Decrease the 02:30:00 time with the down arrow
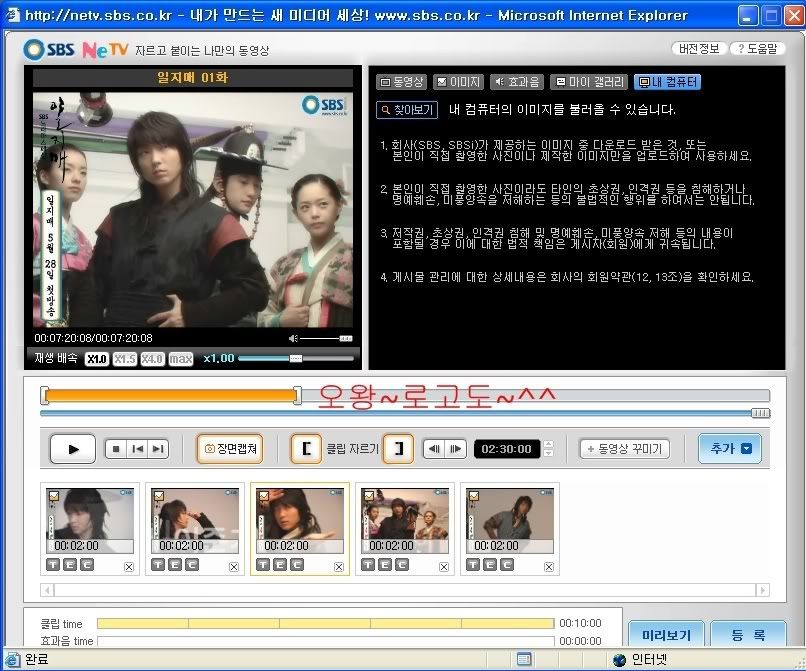The width and height of the screenshot is (806, 671). click(548, 453)
